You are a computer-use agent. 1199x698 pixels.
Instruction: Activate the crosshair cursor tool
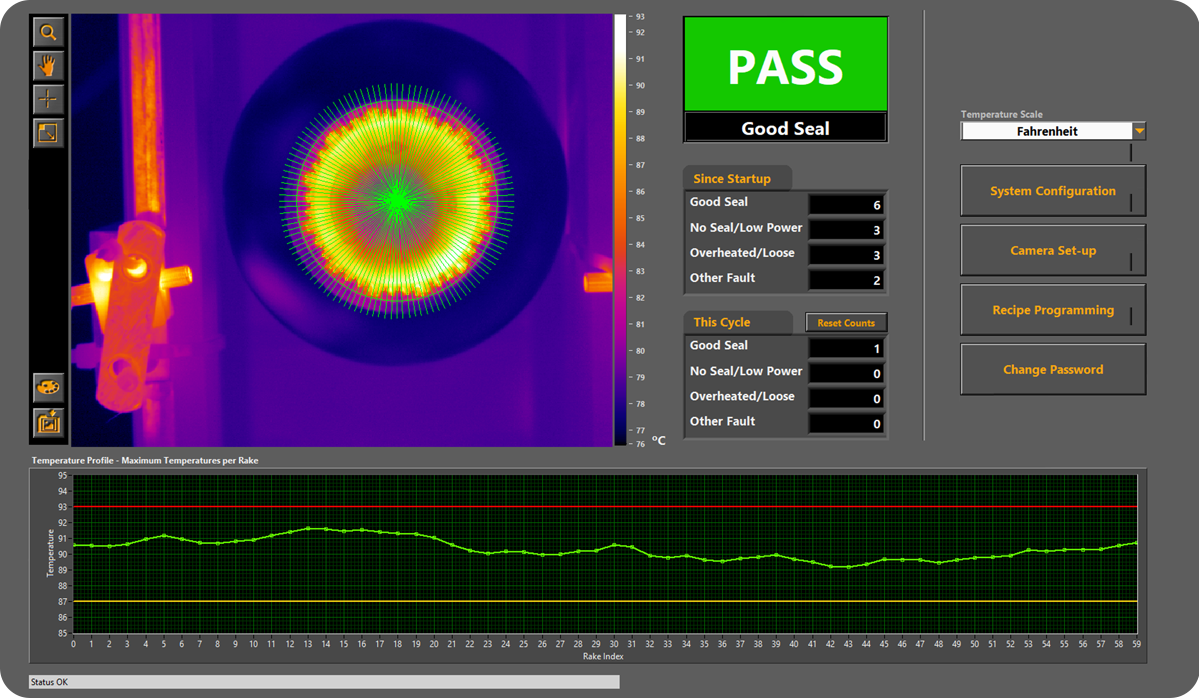[48, 99]
